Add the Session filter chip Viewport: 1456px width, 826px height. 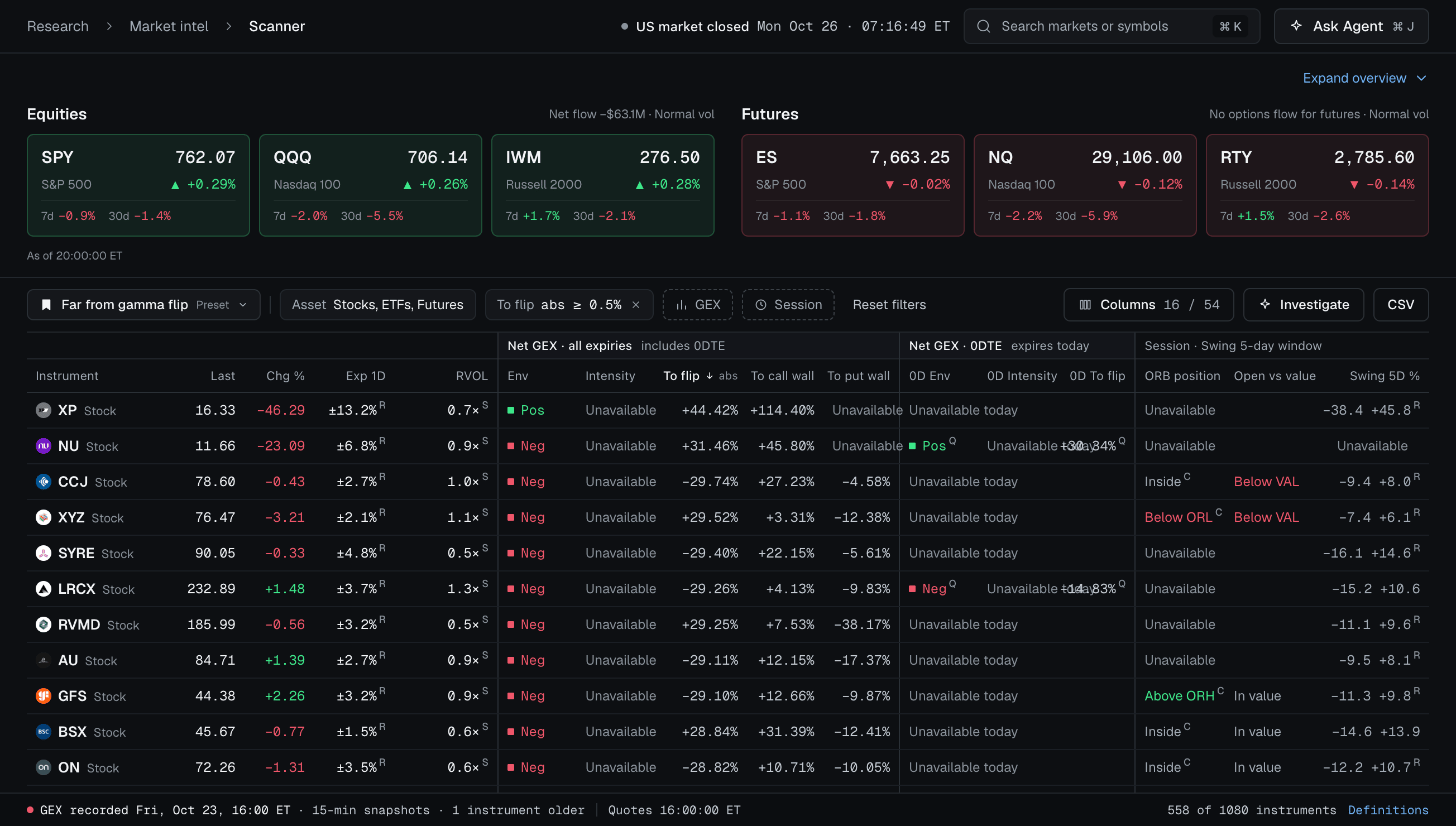click(x=788, y=305)
